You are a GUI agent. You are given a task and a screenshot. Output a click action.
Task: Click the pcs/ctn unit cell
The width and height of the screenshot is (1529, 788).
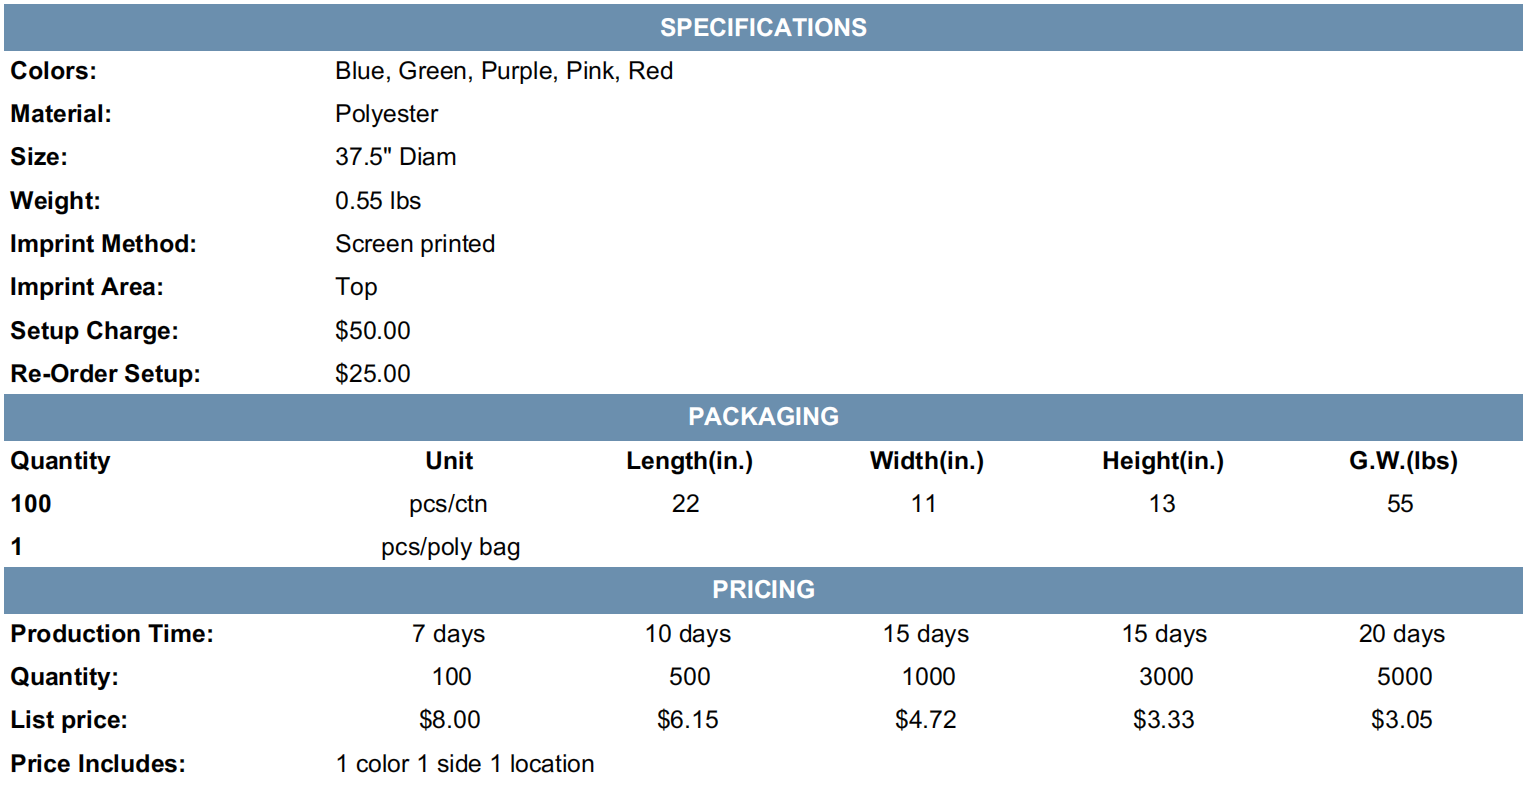pyautogui.click(x=448, y=504)
